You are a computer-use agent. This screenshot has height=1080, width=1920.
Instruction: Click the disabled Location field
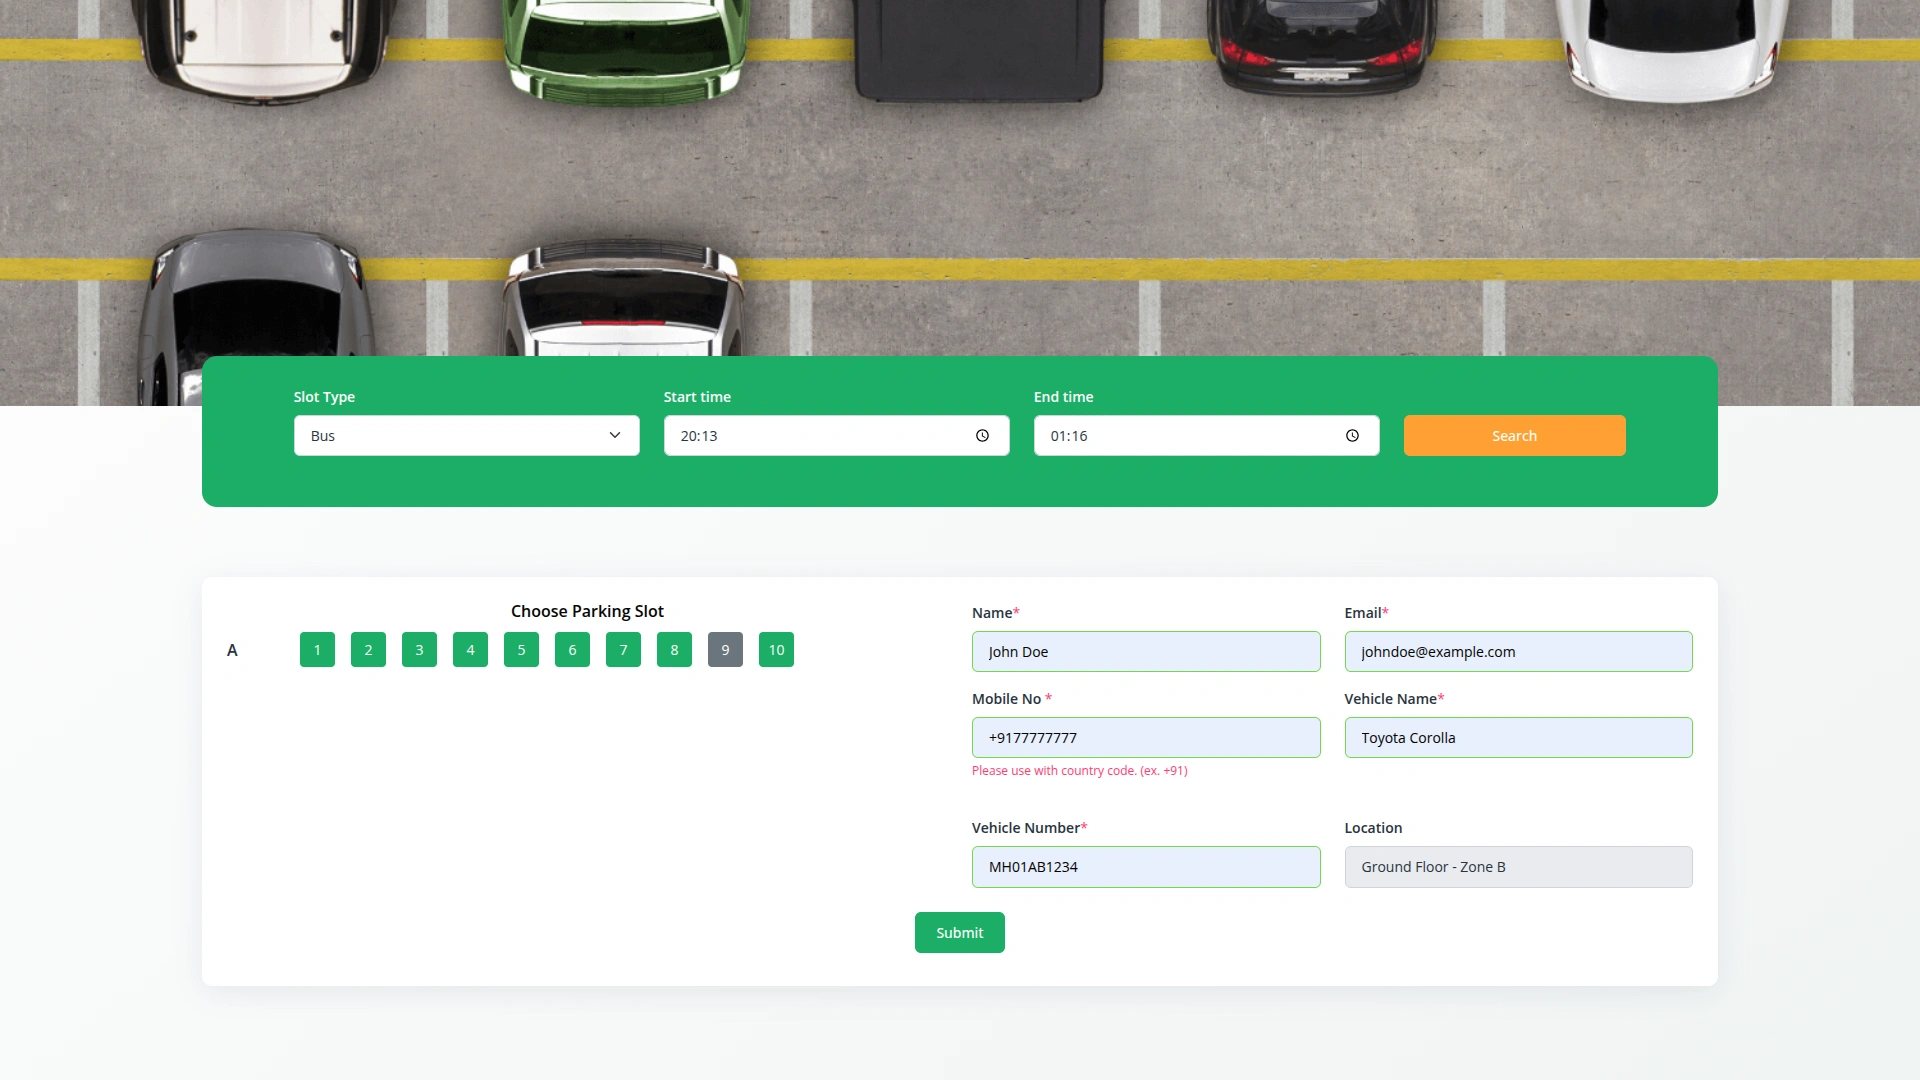[x=1517, y=867]
